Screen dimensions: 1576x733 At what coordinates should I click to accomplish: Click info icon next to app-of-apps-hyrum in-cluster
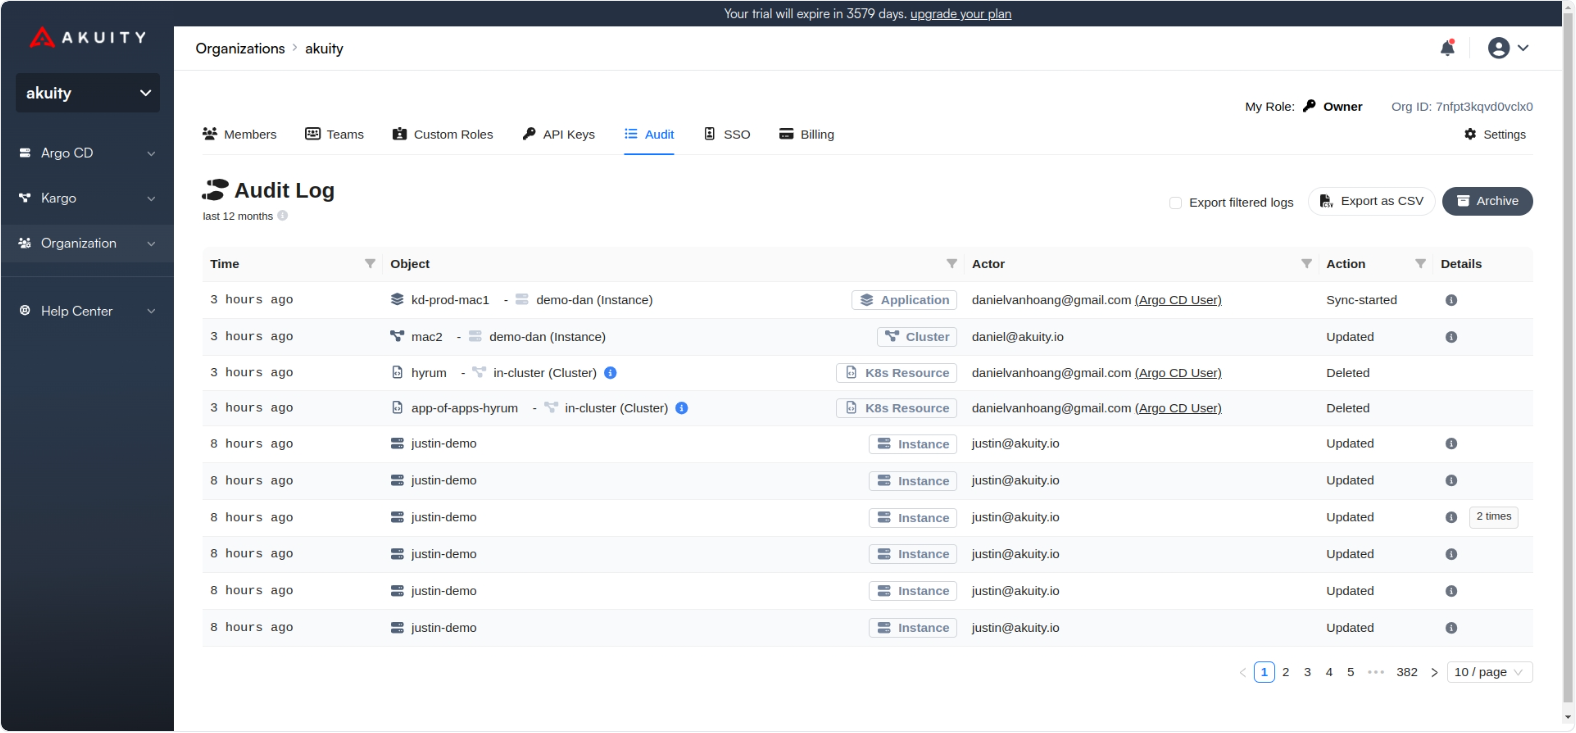coord(681,408)
